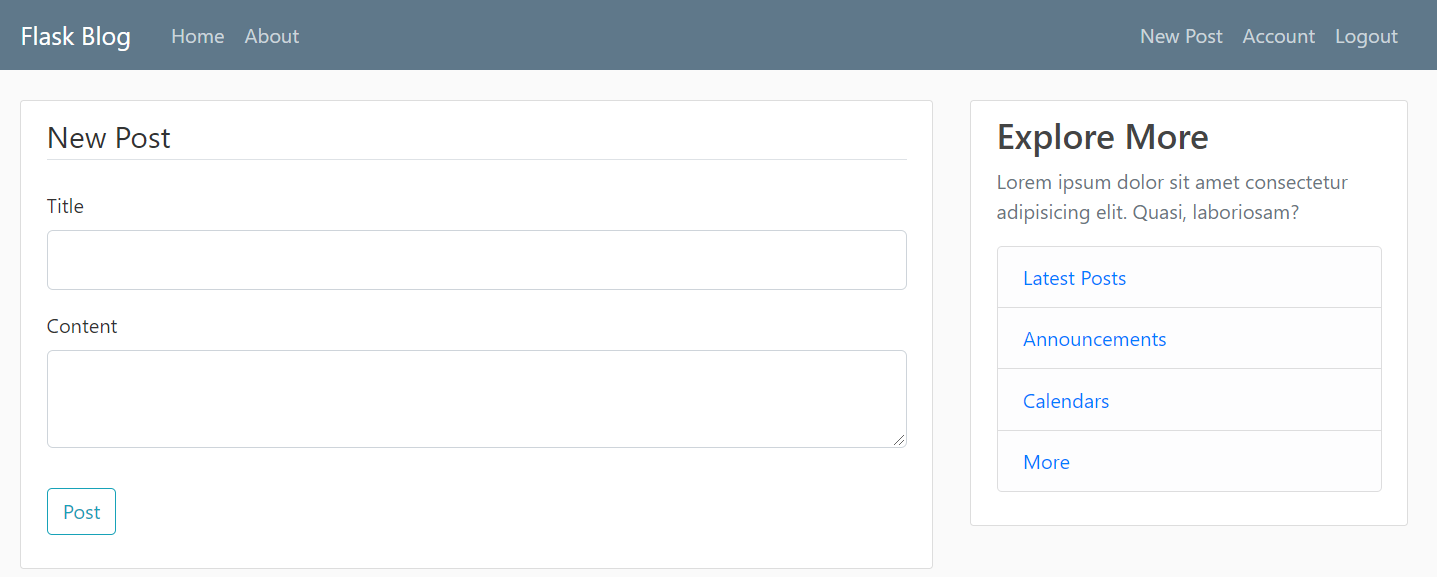Open the About page
This screenshot has height=577, width=1437.
click(271, 36)
